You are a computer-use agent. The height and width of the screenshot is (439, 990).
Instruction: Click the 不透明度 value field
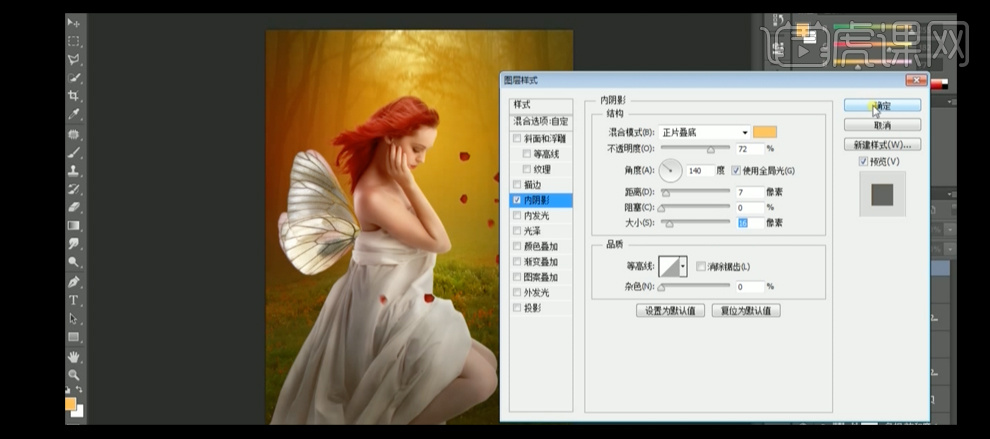[750, 149]
